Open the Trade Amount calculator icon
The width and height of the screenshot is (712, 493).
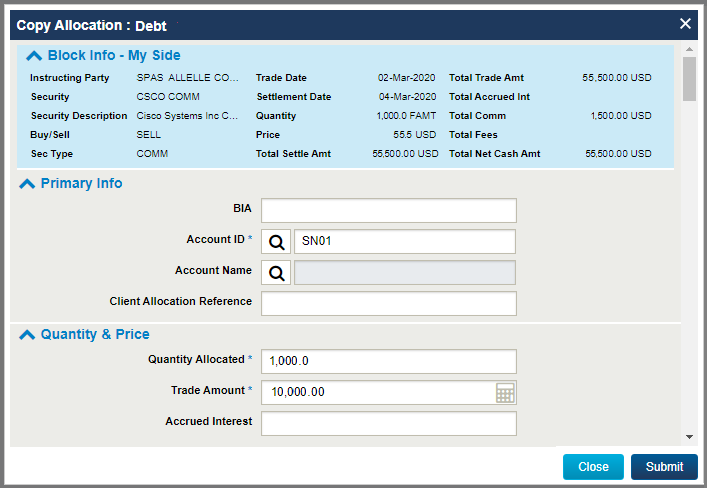pos(505,393)
